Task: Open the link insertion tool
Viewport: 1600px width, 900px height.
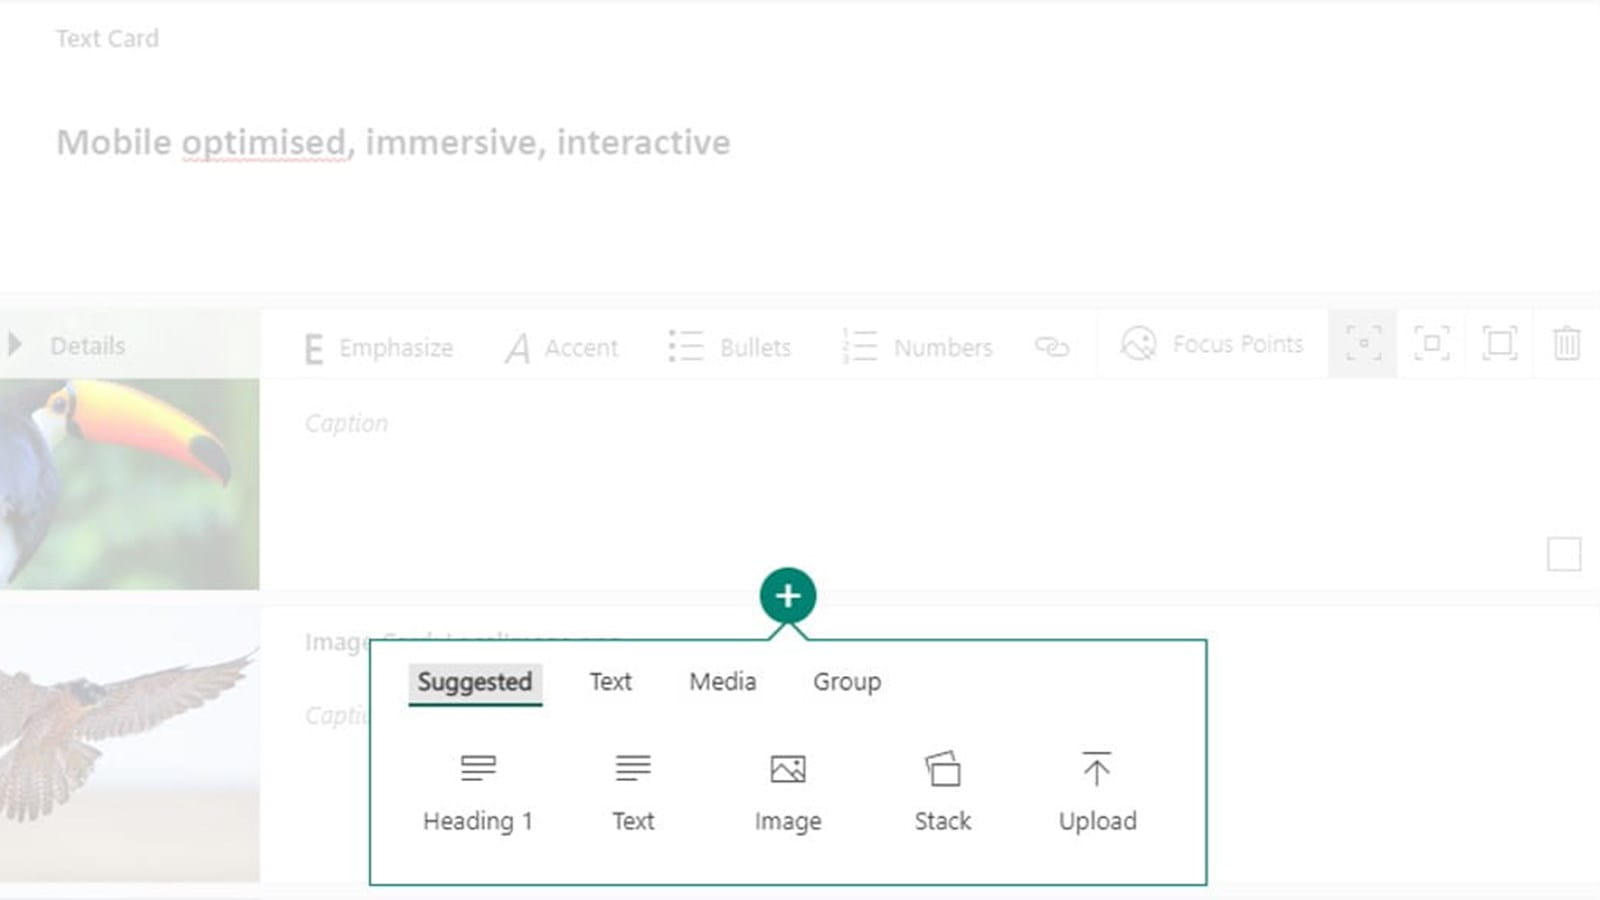Action: [x=1051, y=347]
